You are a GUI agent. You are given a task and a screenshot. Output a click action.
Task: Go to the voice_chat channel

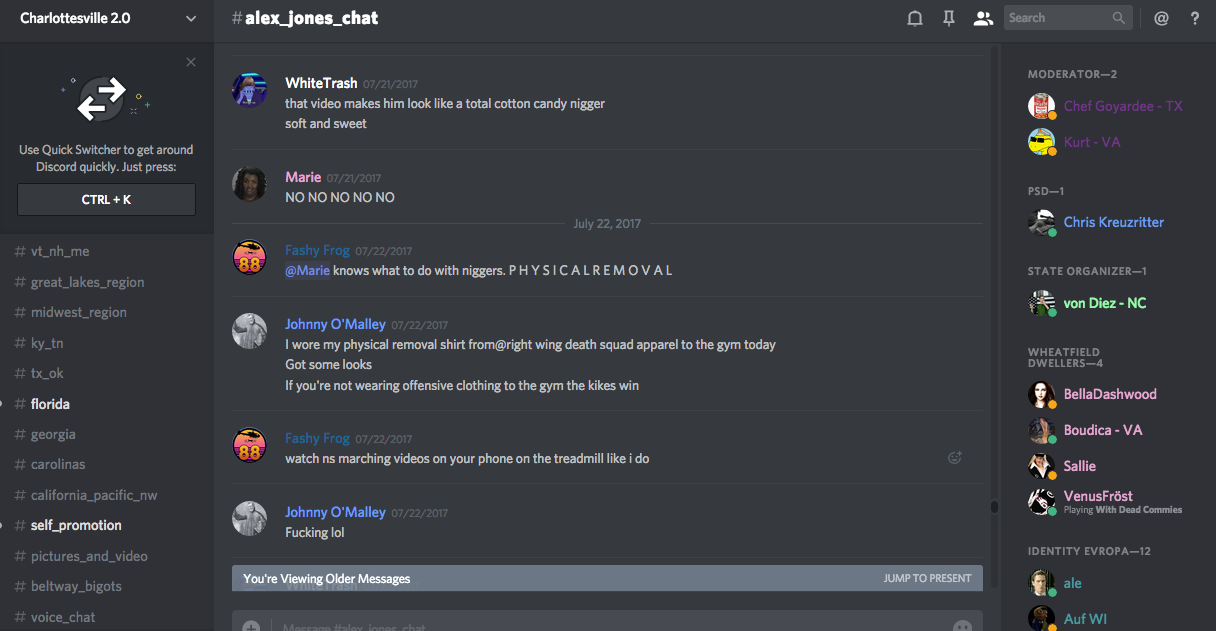(63, 617)
